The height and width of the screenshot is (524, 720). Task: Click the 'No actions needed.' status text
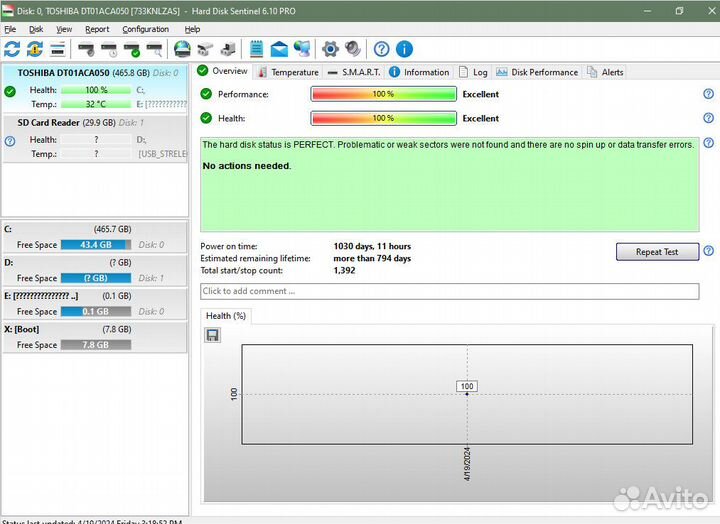pyautogui.click(x=247, y=166)
